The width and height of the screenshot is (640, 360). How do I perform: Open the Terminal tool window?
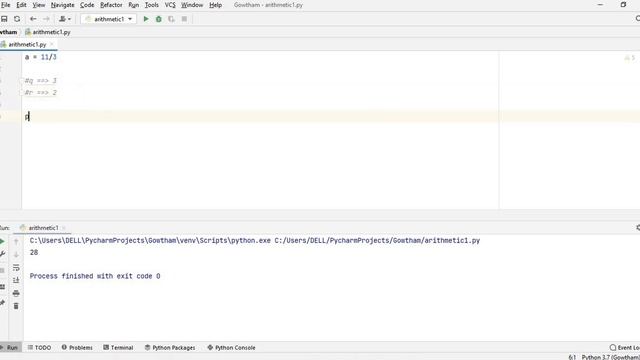[118, 347]
